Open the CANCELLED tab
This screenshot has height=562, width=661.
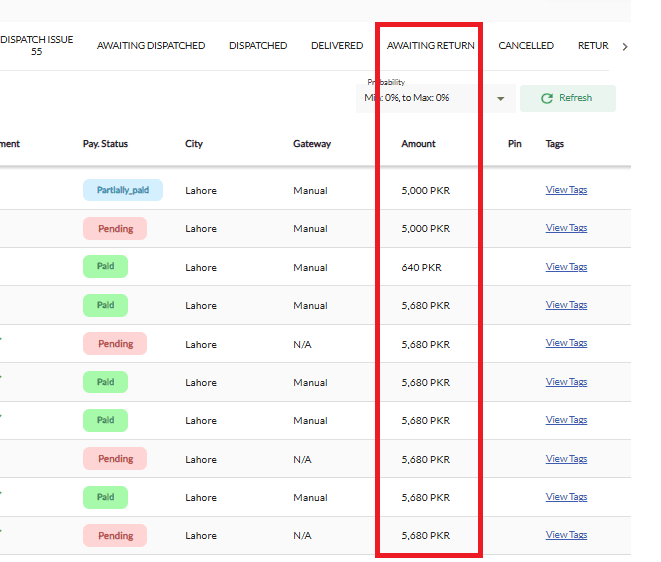[526, 46]
